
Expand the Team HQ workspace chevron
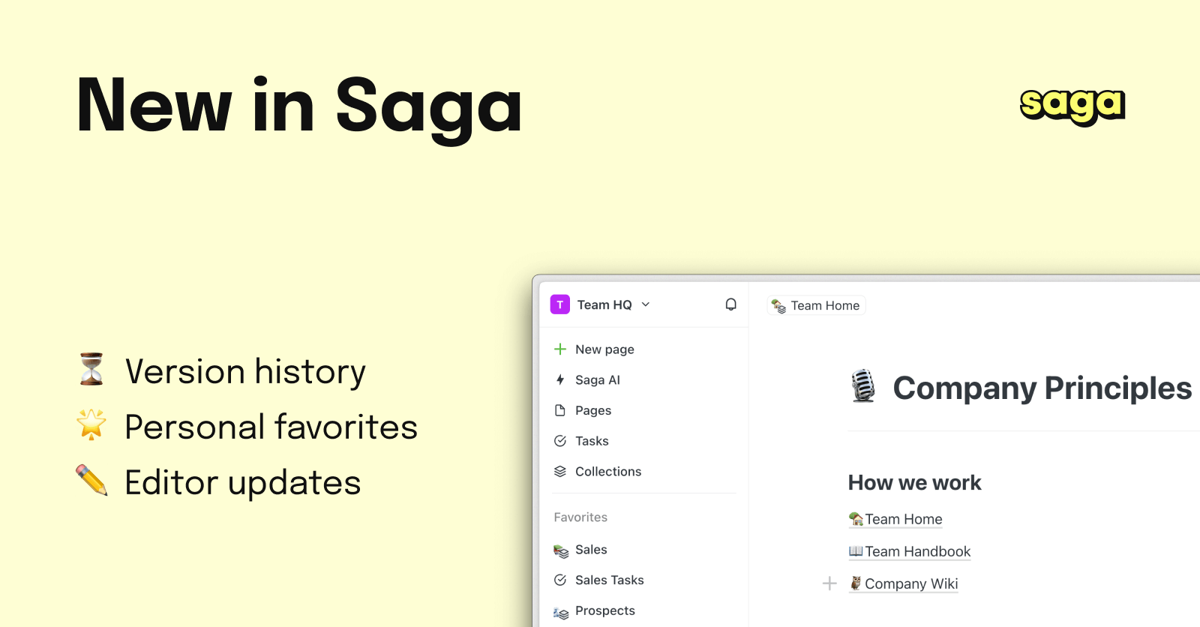(645, 305)
